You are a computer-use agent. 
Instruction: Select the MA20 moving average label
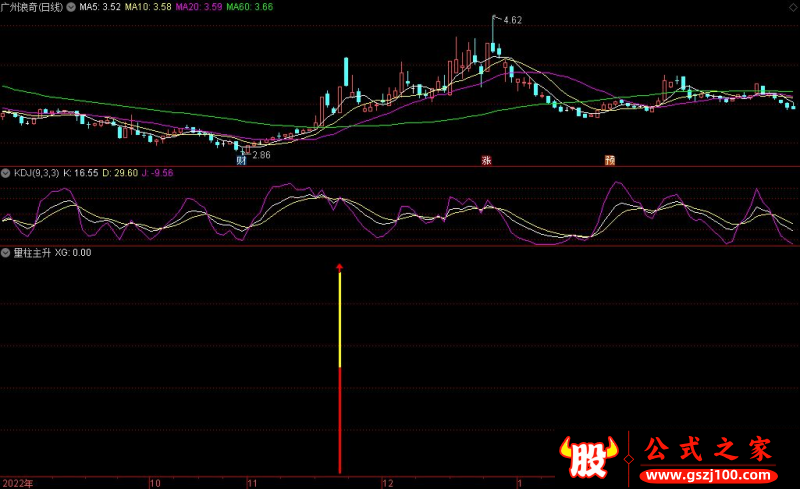pyautogui.click(x=200, y=6)
